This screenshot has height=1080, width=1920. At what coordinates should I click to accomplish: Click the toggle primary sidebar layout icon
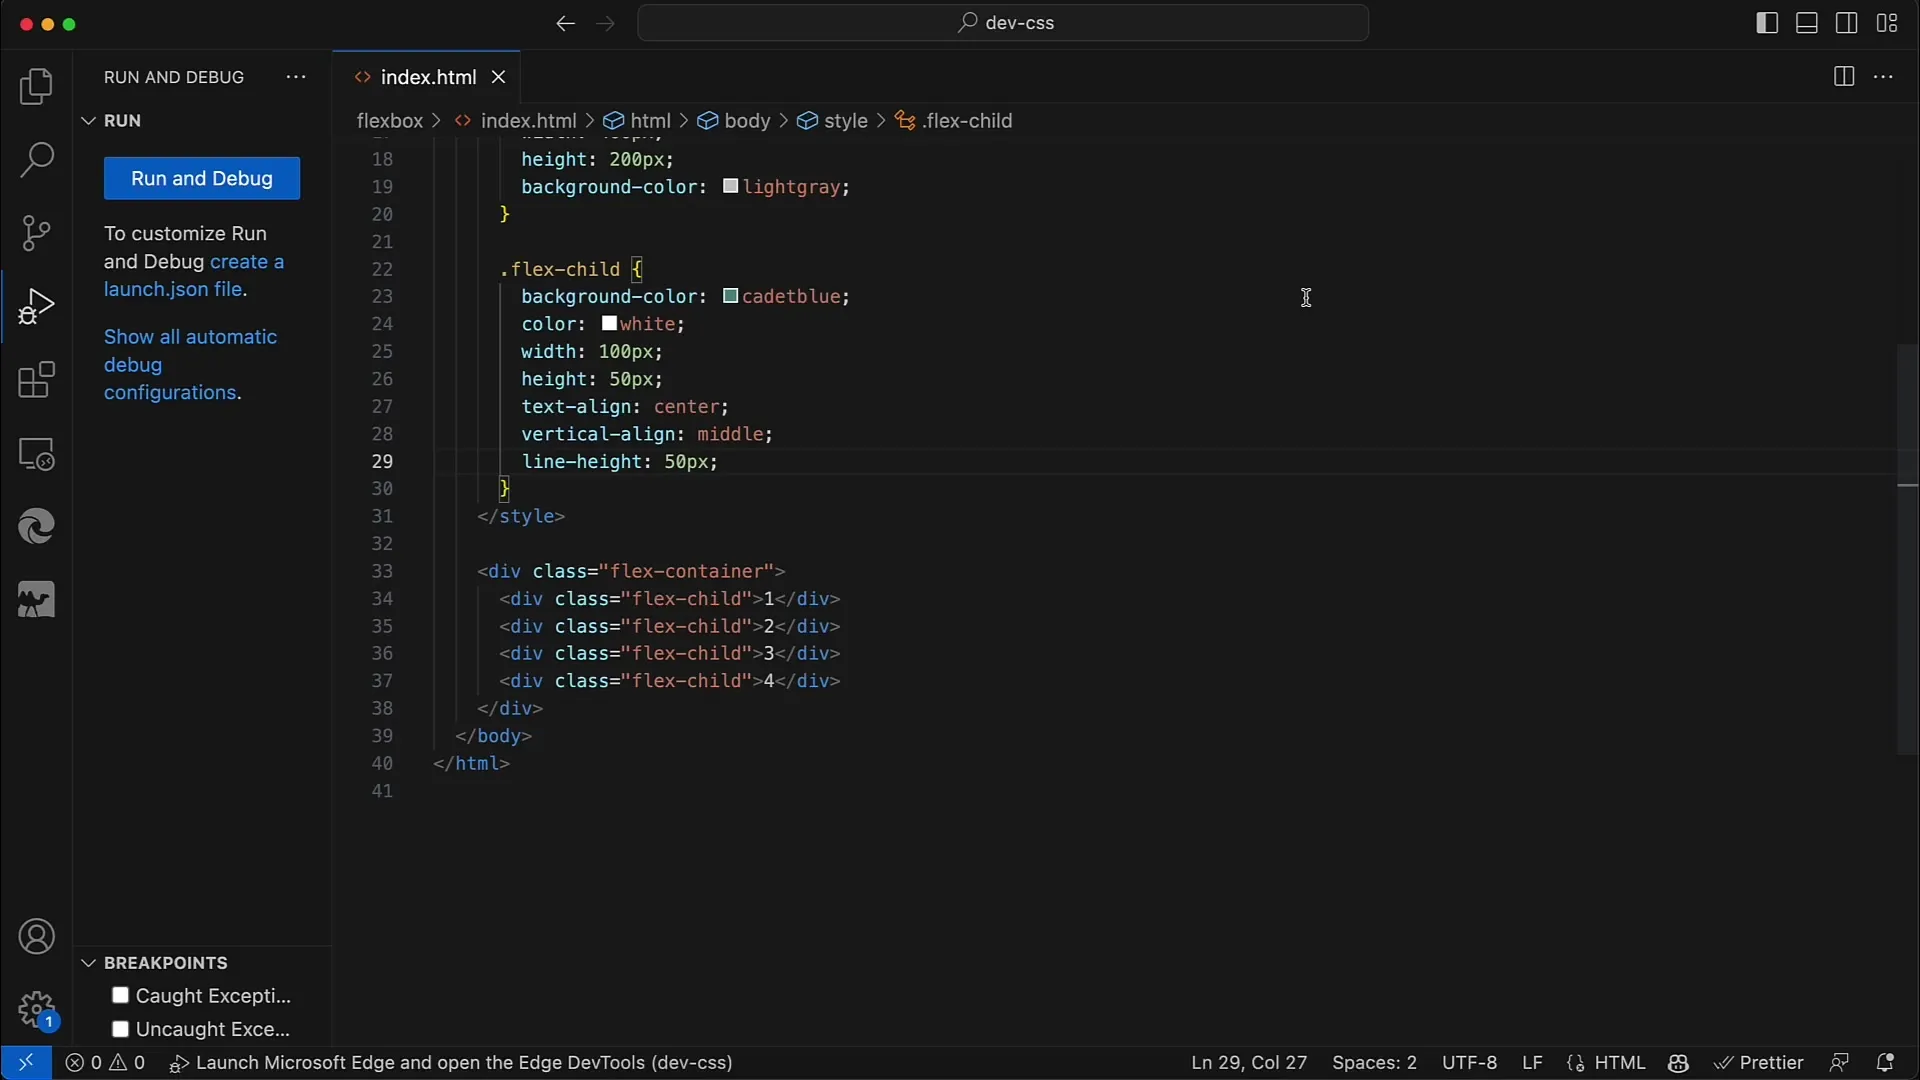(x=1766, y=22)
